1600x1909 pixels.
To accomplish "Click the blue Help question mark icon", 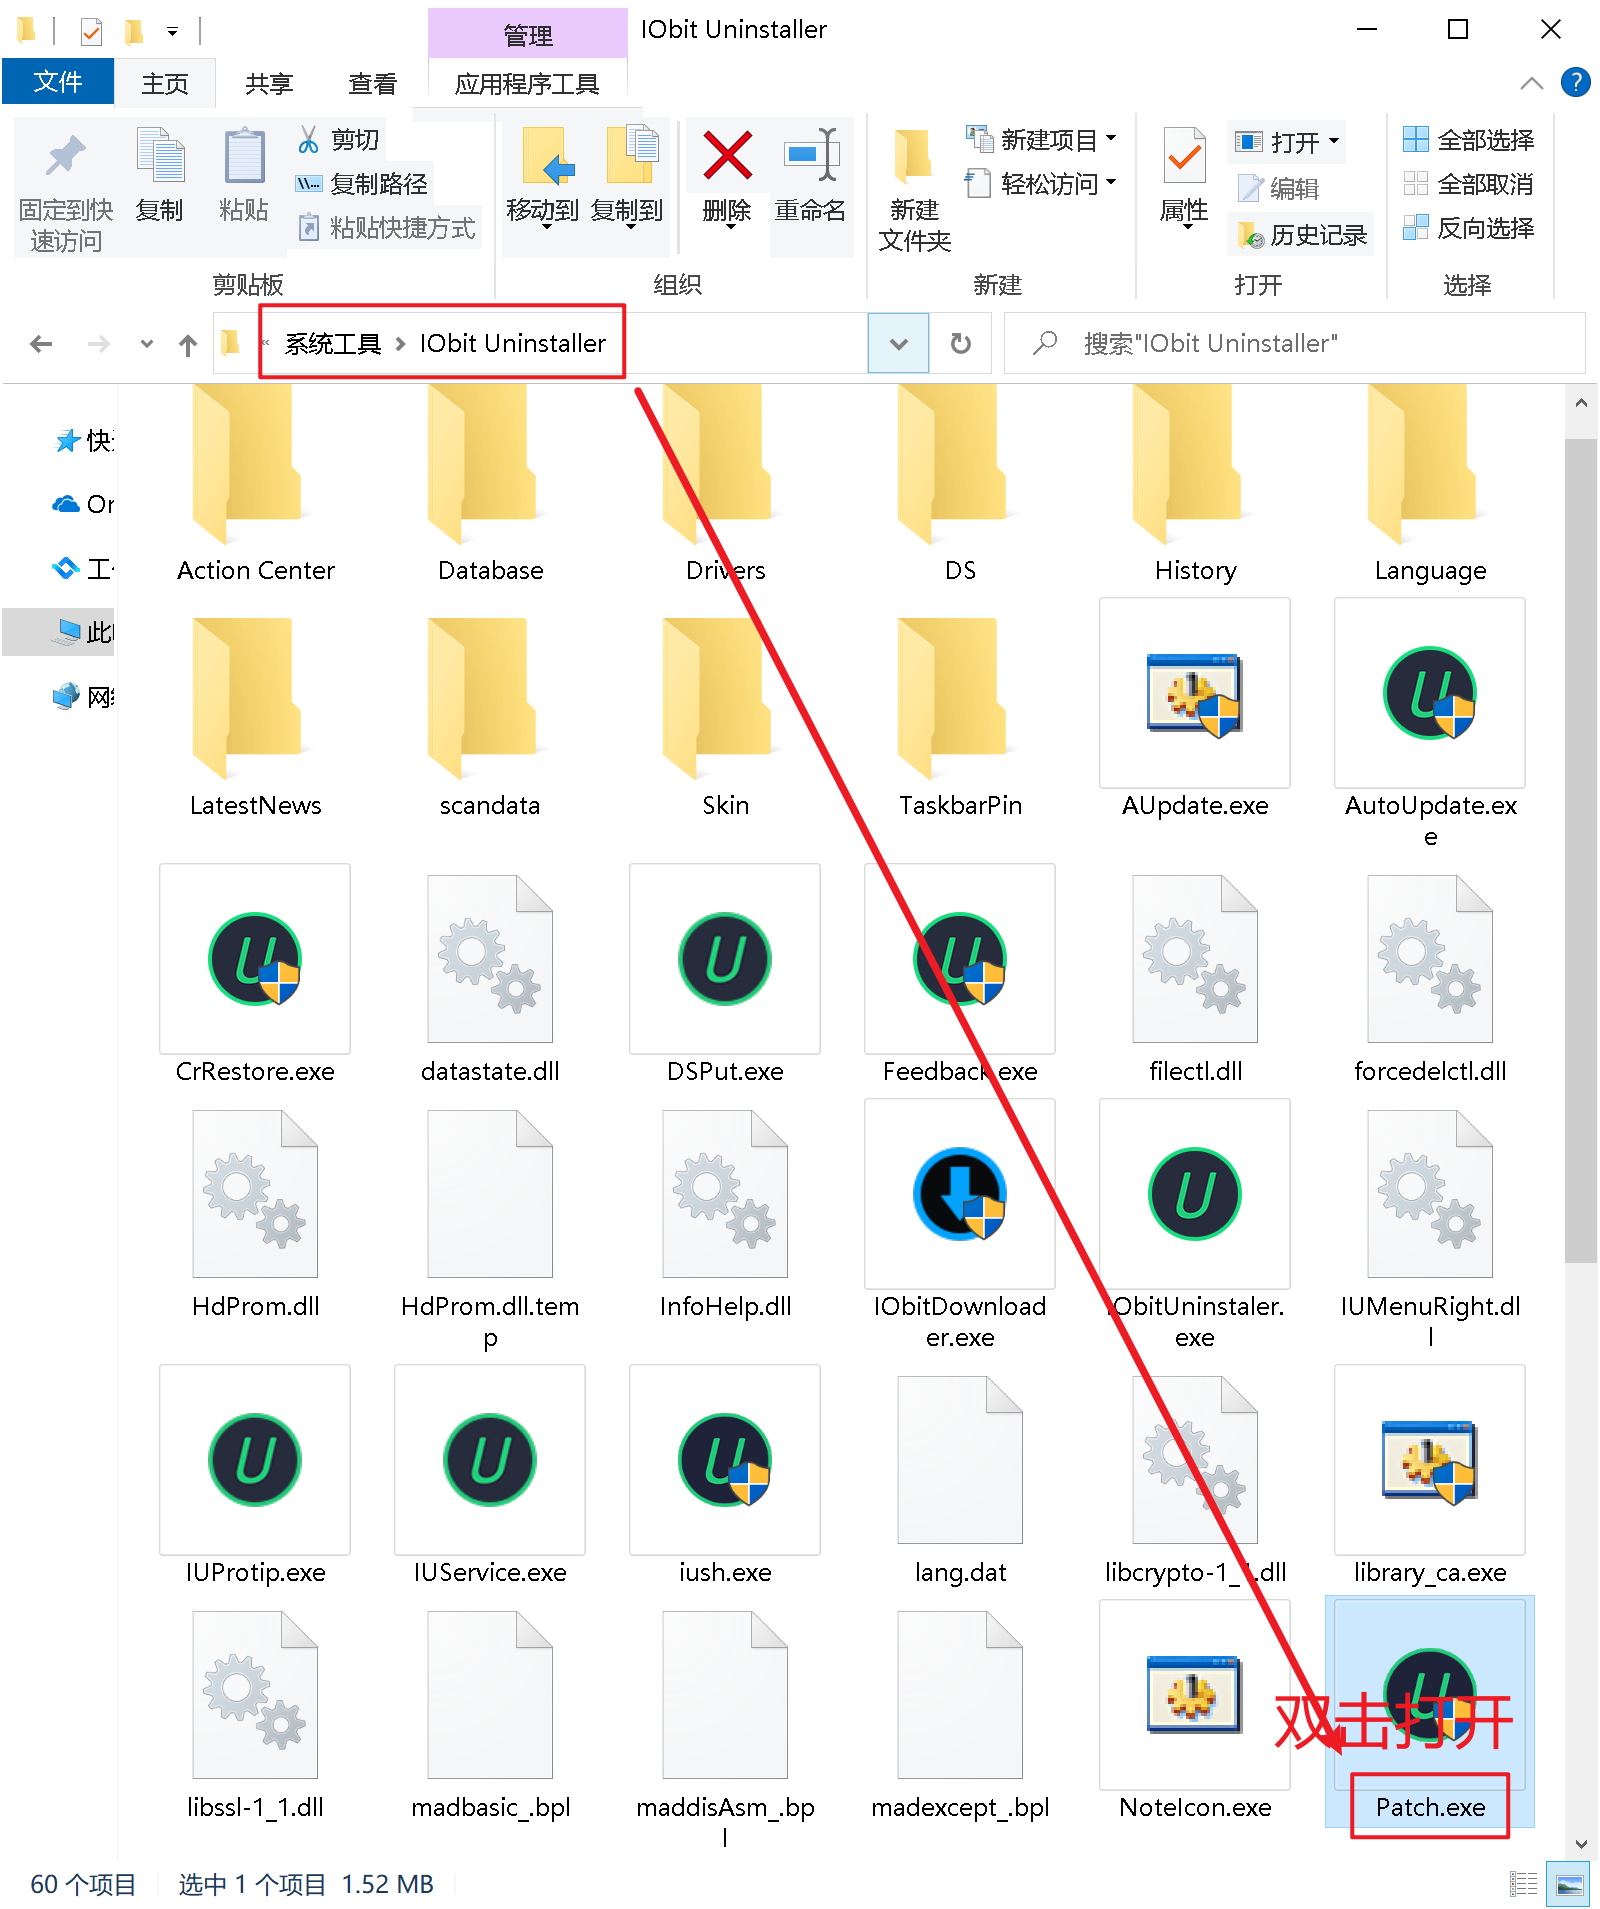I will [1576, 82].
